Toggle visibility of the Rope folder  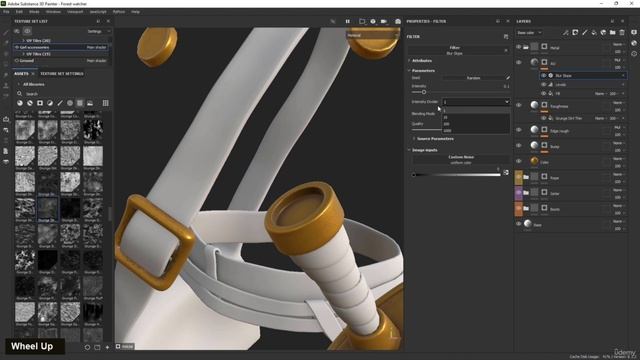(x=518, y=177)
